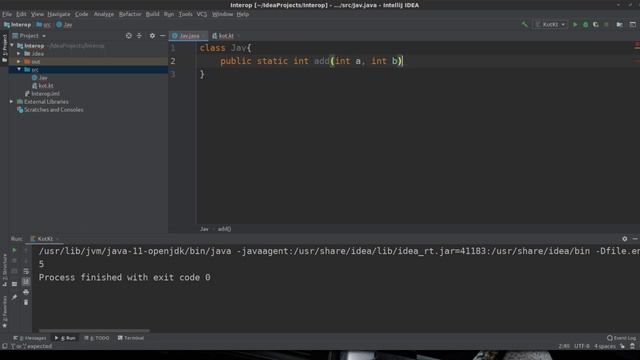This screenshot has width=640, height=360.
Task: Click the Build Project hammer icon
Action: pos(524,24)
